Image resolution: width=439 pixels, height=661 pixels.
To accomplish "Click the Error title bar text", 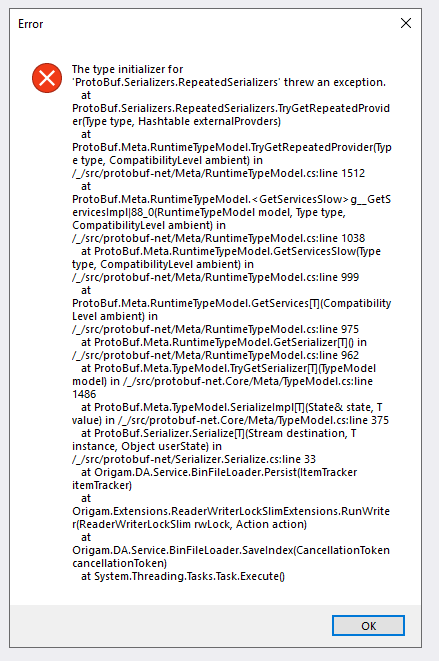I will (x=30, y=24).
